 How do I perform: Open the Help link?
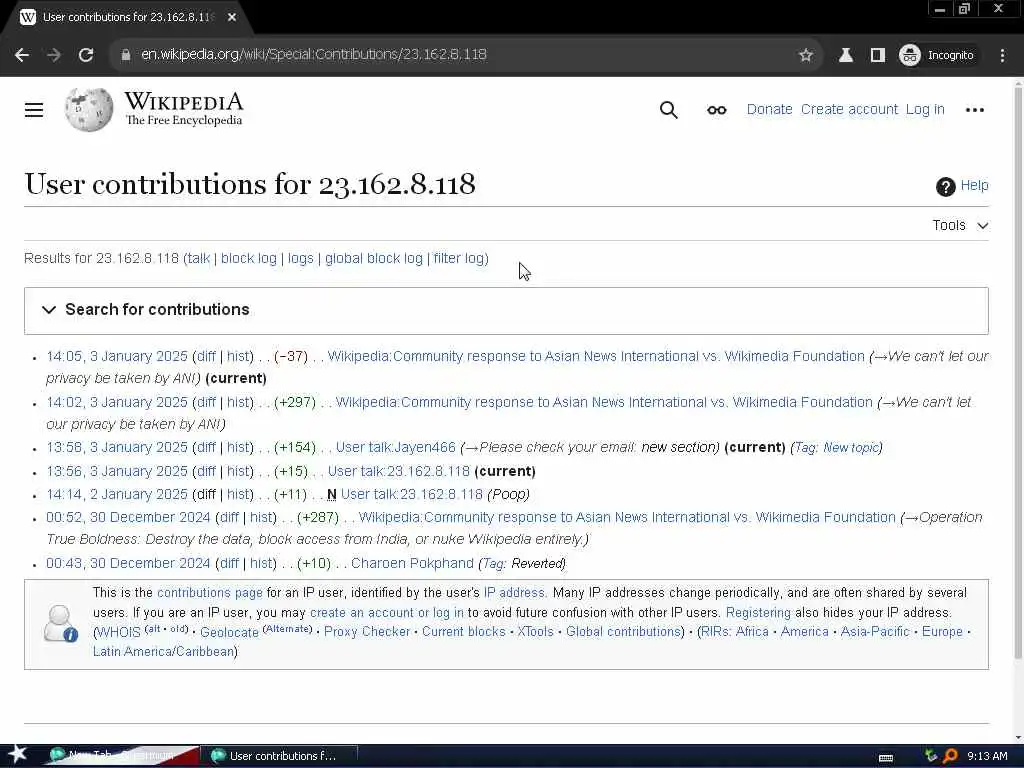click(x=974, y=185)
